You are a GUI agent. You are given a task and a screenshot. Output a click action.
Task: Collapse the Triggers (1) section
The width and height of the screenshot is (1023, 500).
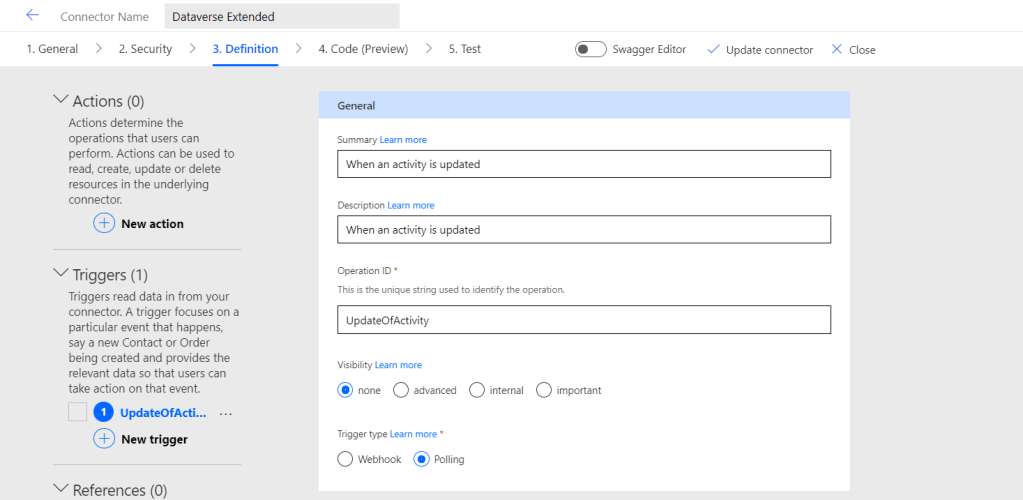pos(60,274)
